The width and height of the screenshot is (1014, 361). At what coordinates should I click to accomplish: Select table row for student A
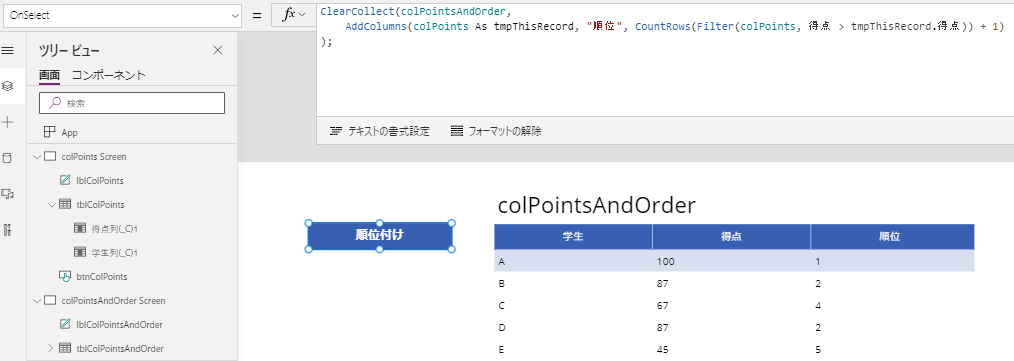point(734,261)
